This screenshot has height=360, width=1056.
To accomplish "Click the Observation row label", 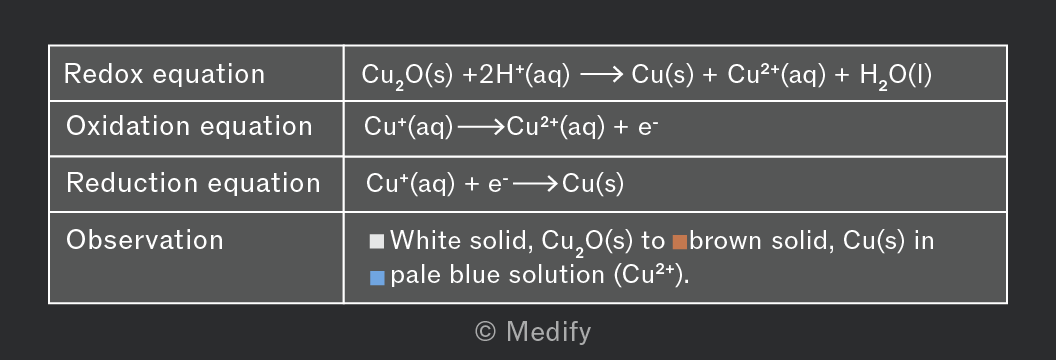I will point(145,240).
